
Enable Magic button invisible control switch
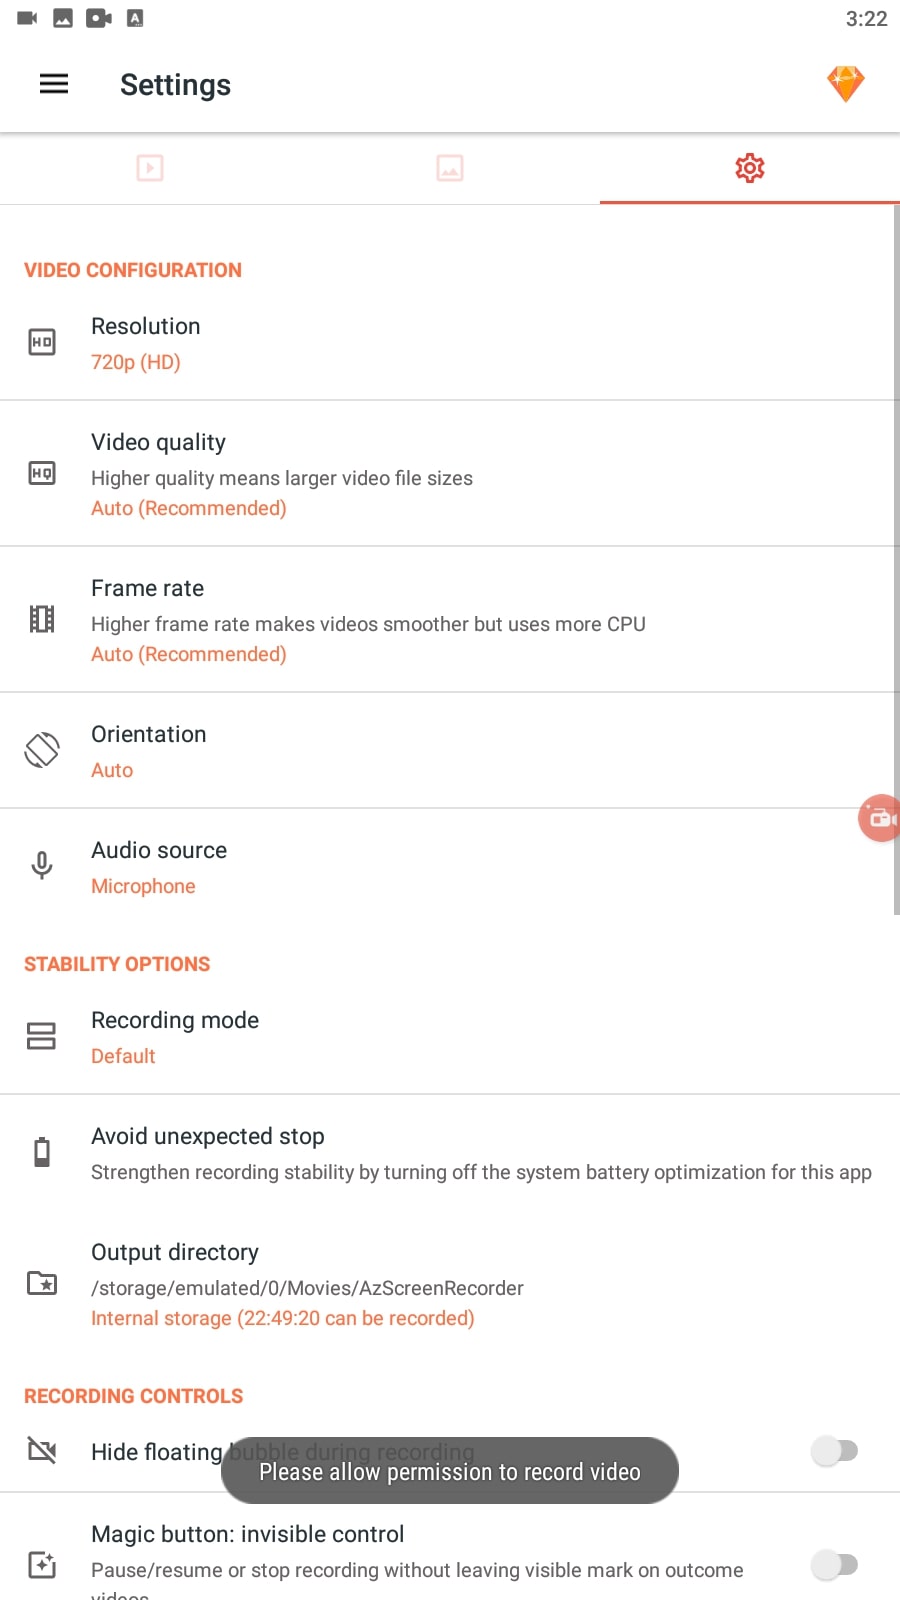[834, 1564]
